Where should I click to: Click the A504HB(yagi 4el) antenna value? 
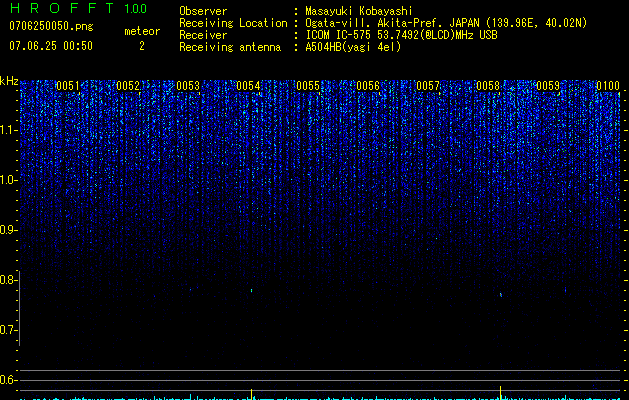point(353,47)
